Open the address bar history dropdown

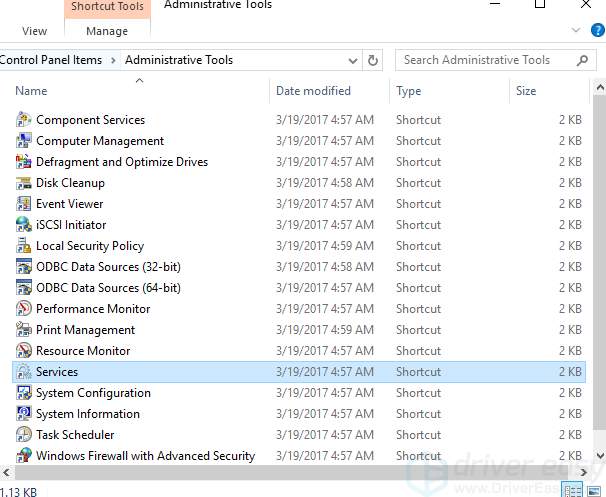pos(352,61)
